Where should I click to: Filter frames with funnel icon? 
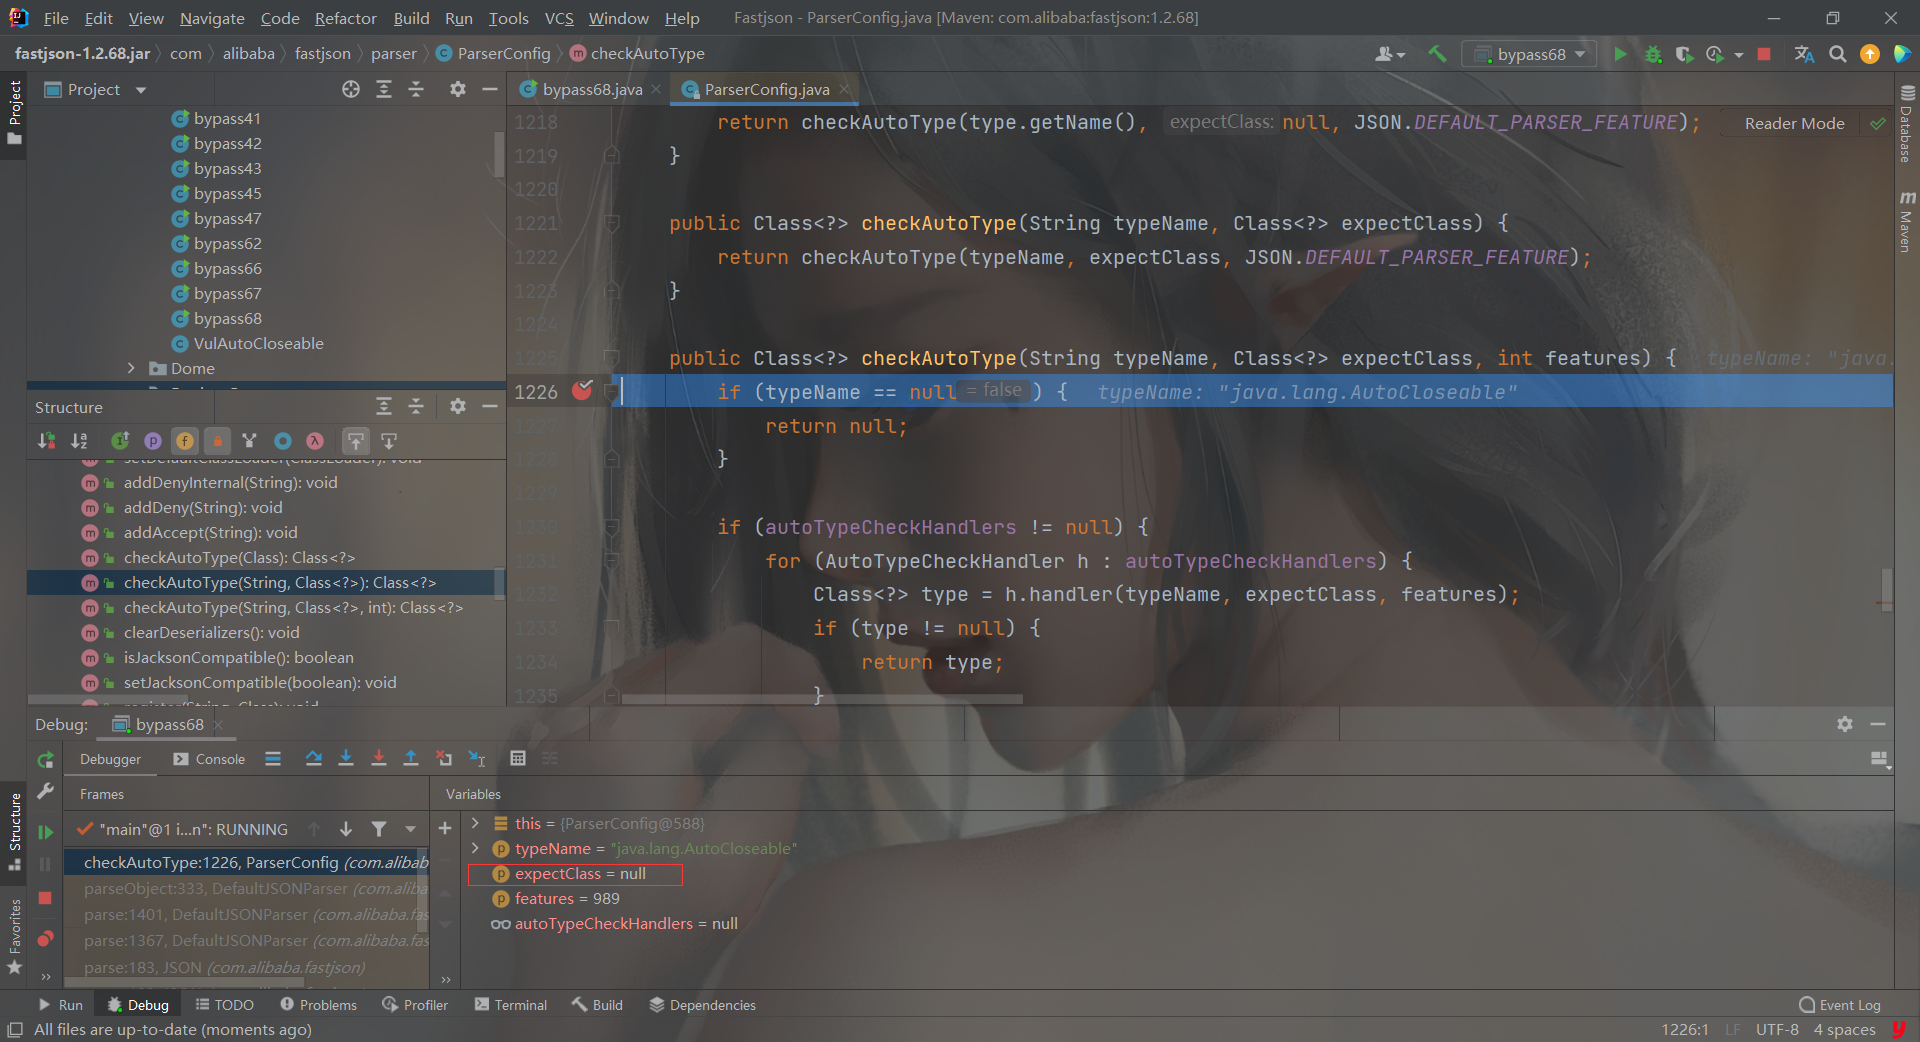pos(379,829)
